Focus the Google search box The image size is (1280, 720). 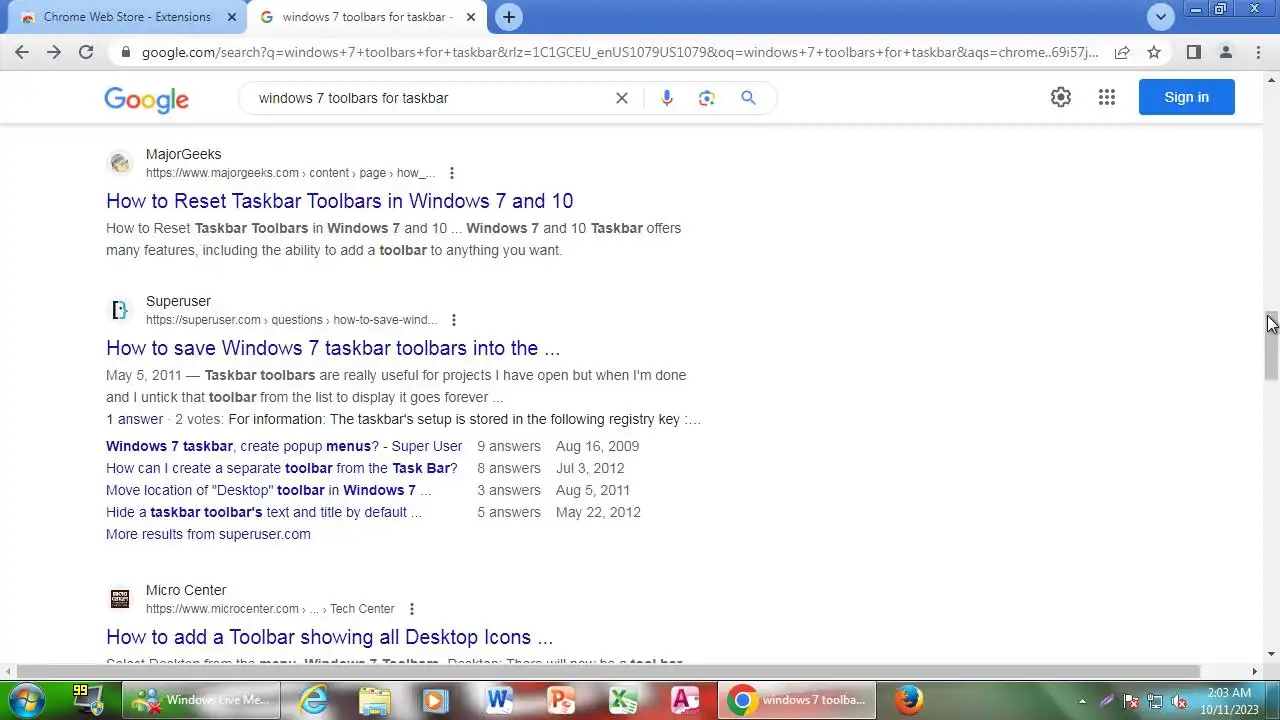pyautogui.click(x=430, y=98)
